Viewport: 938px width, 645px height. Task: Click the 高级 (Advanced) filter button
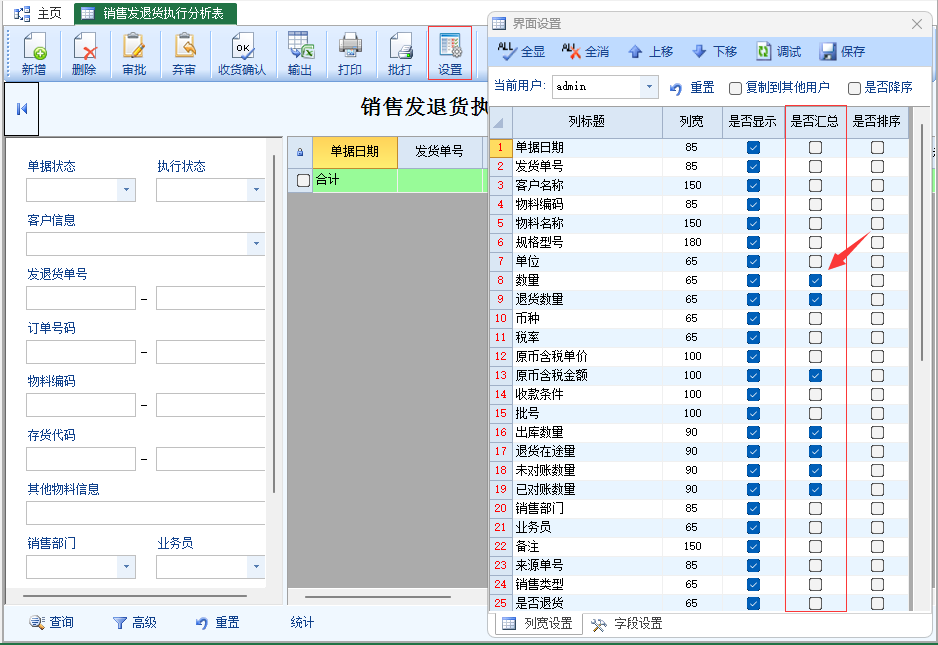[134, 622]
